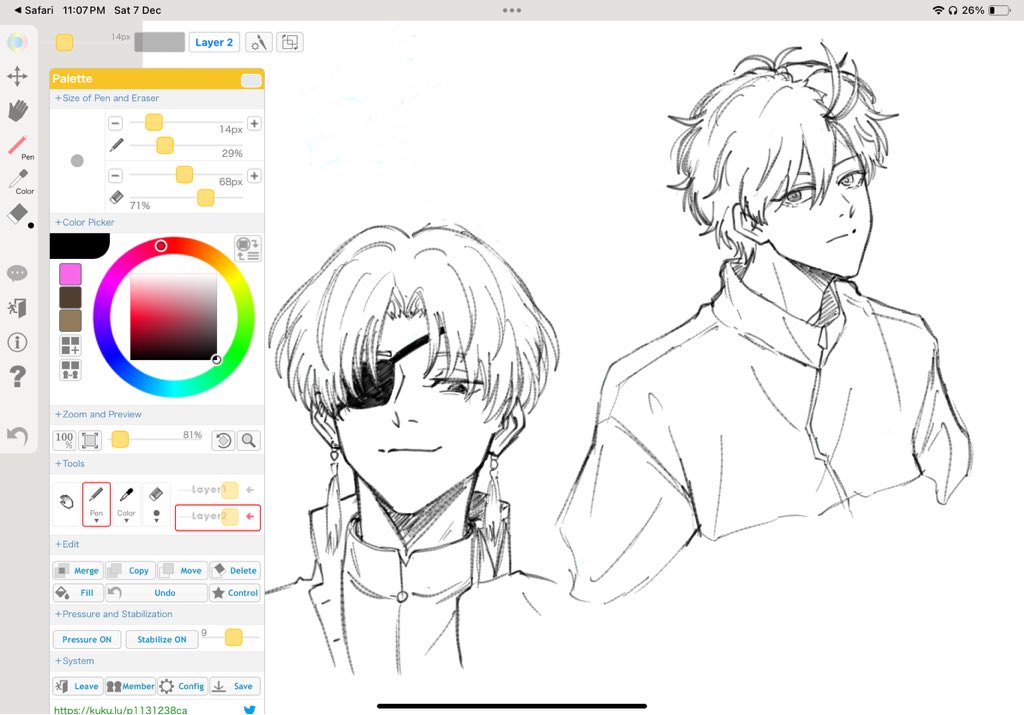Viewport: 1024px width, 715px height.
Task: Collapse the Pressure and Stabilization section
Action: [114, 614]
